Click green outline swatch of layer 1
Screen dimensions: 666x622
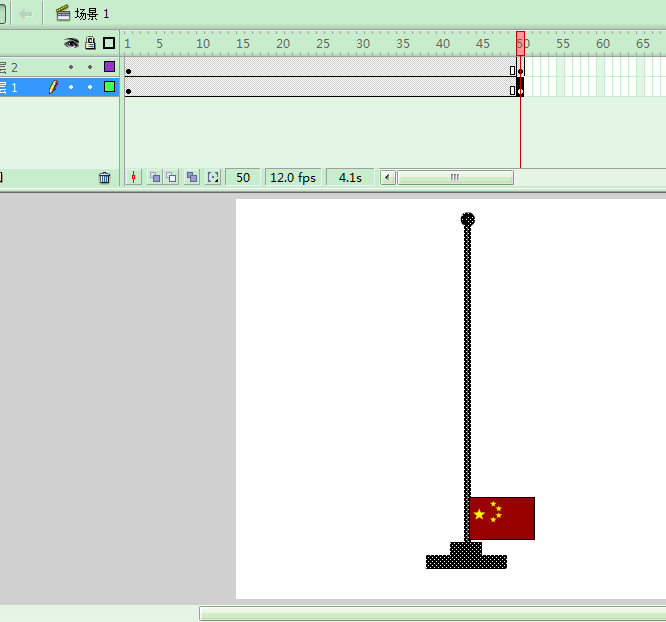[110, 87]
